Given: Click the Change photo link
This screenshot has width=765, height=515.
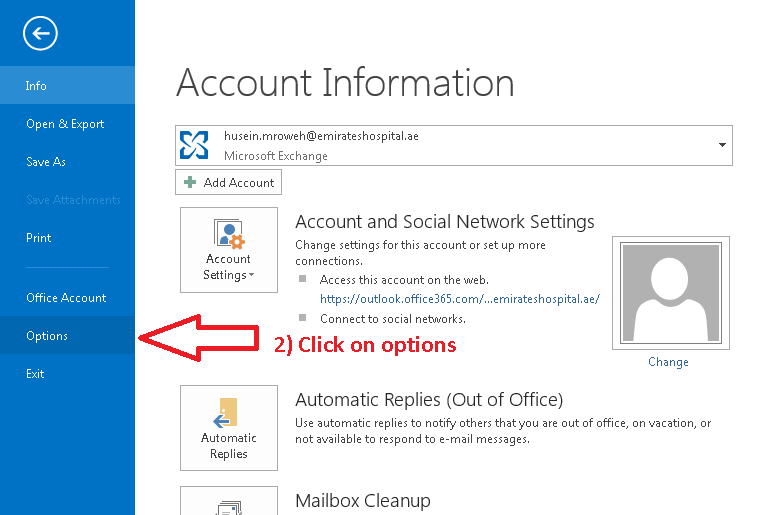Looking at the screenshot, I should point(668,362).
